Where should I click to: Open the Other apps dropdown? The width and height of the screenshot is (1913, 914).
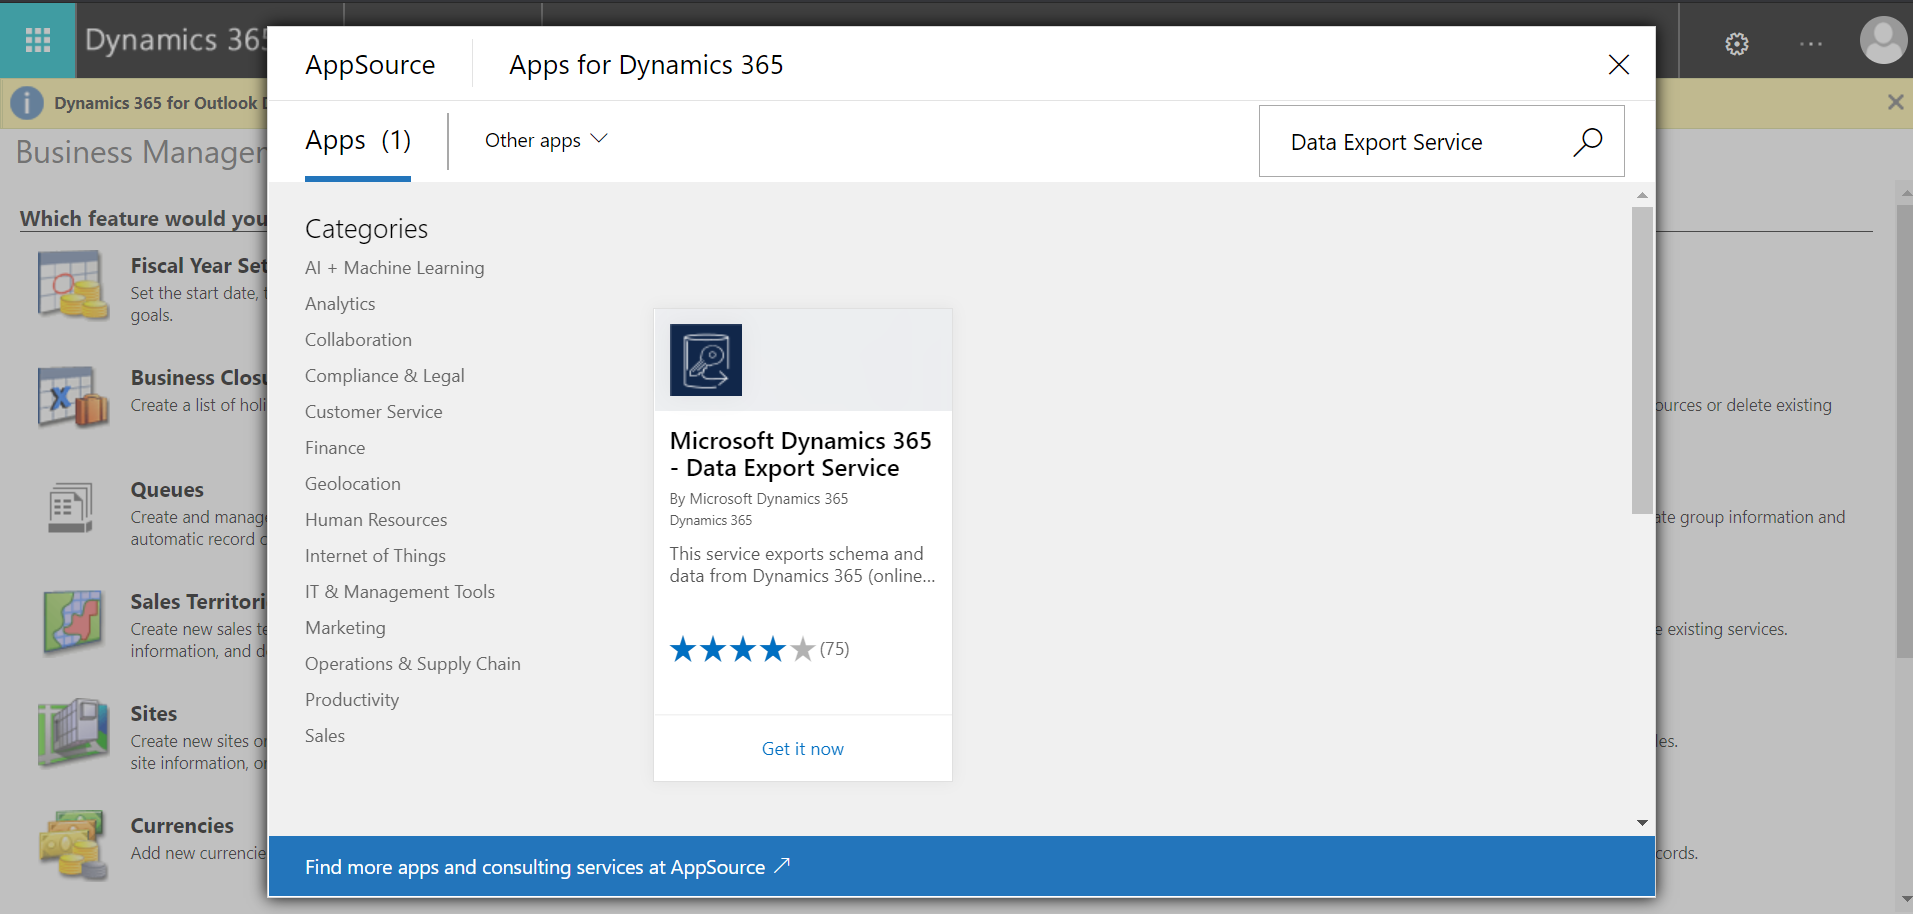[x=545, y=140]
